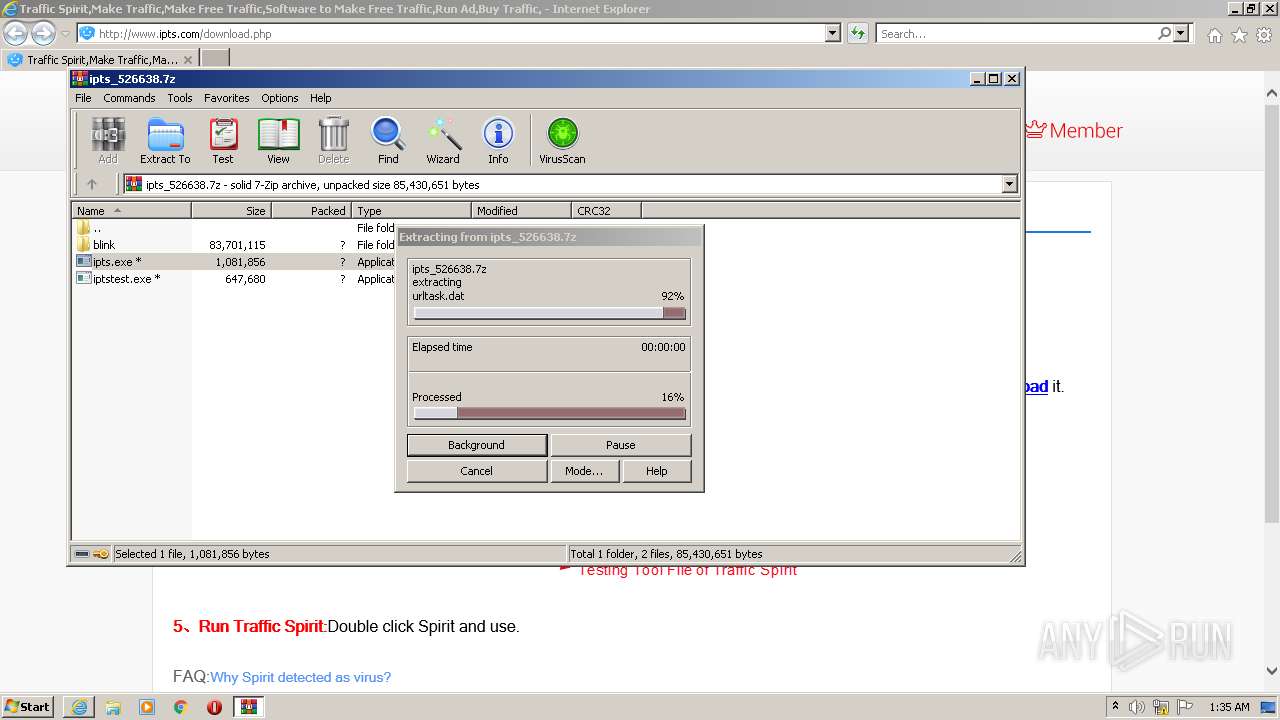Sort by the CRC32 column header

(x=606, y=211)
